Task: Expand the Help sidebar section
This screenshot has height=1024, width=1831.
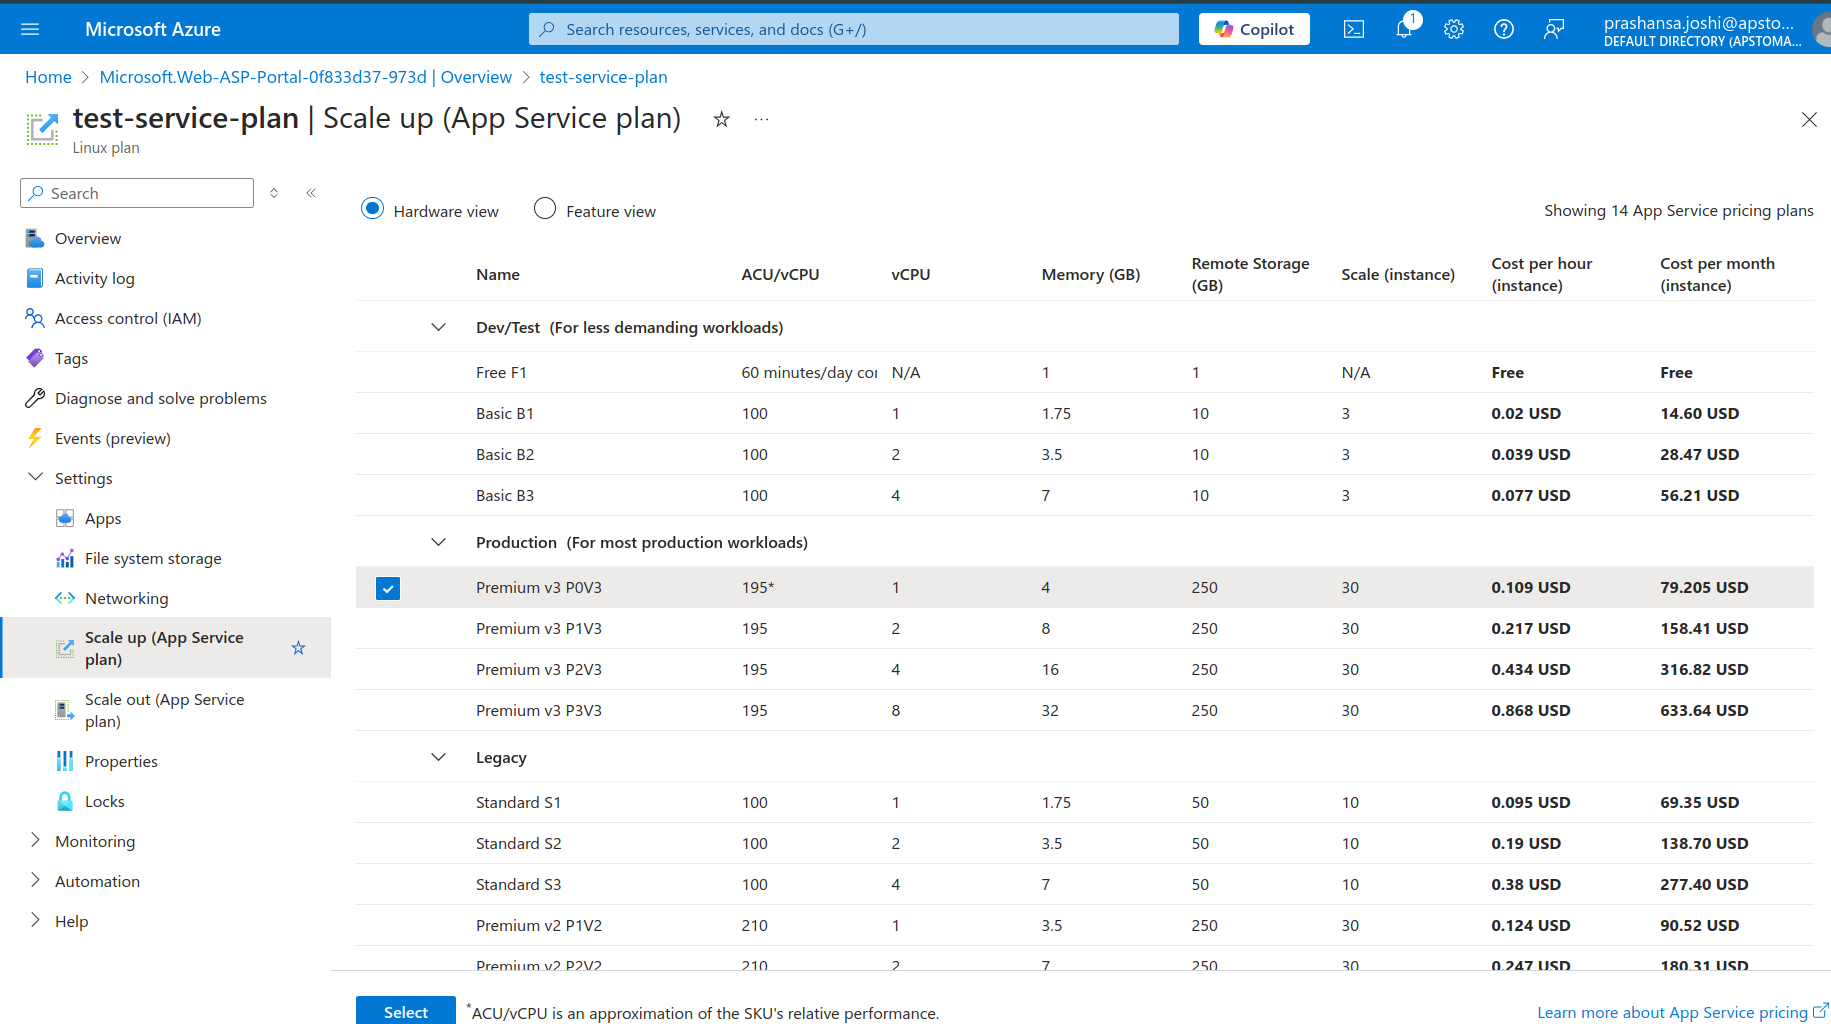Action: [35, 920]
